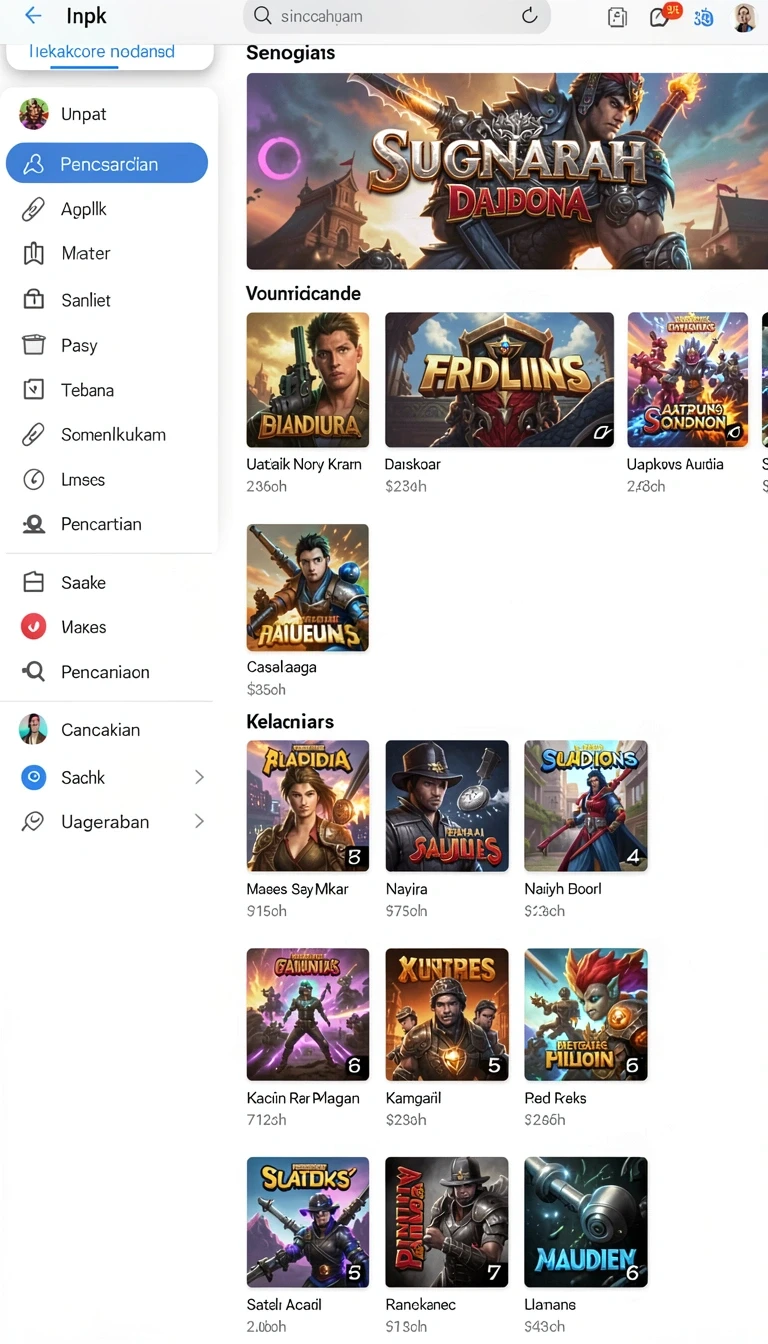Click the 'Casalaaga' game title
Image resolution: width=768 pixels, height=1344 pixels.
coord(282,667)
